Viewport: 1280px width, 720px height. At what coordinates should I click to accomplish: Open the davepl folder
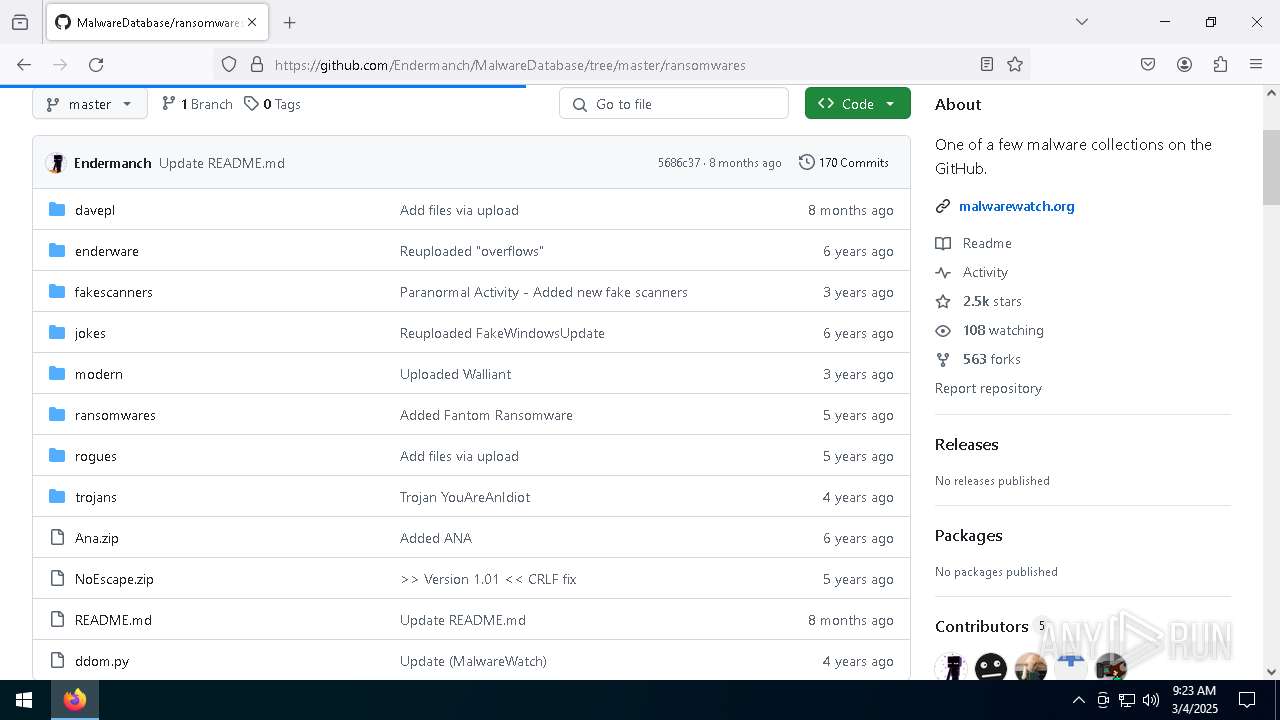pos(95,210)
